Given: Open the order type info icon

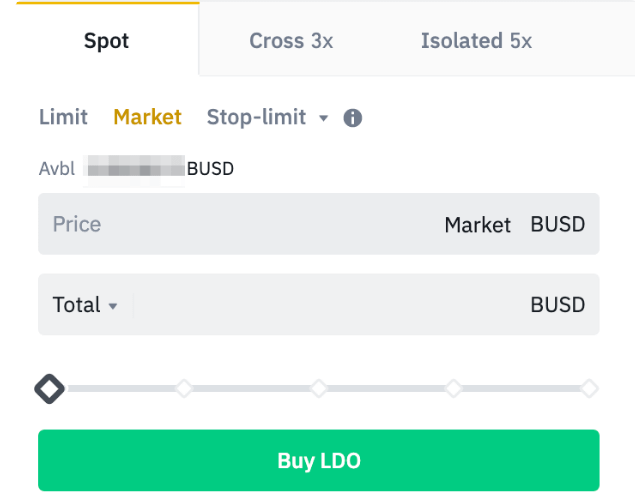Looking at the screenshot, I should click(x=352, y=118).
